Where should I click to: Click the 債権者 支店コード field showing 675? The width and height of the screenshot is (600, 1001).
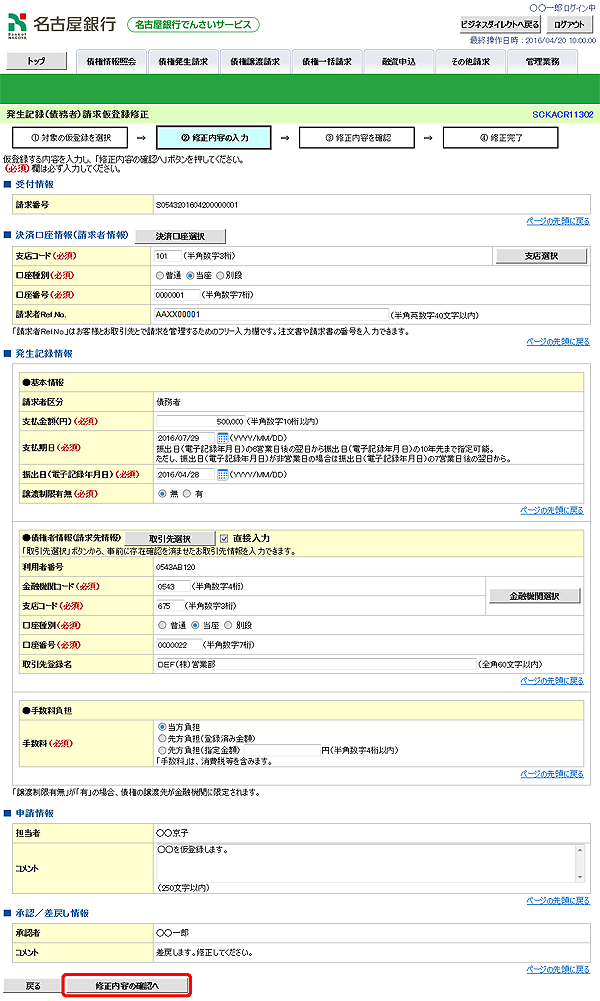tap(170, 606)
